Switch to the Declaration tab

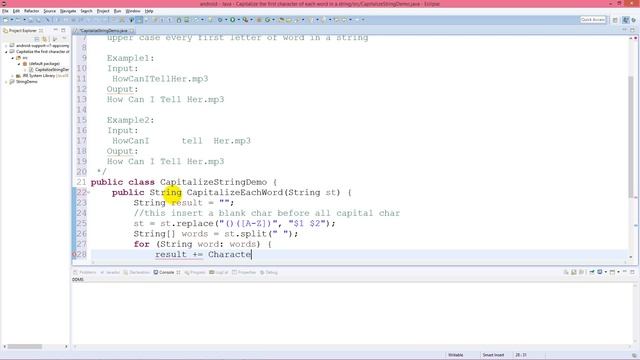point(136,272)
